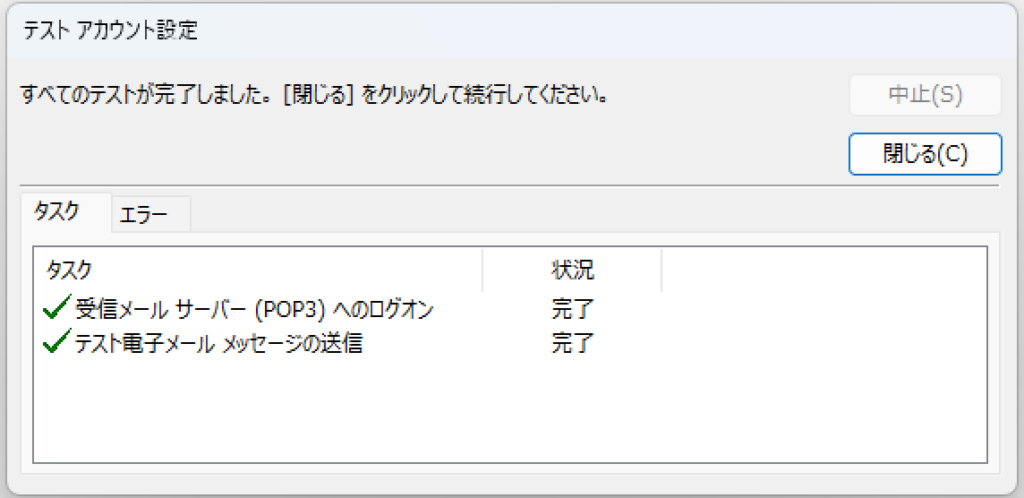
Task: Click the checkmark next to テスト電子メール メッセージの送信
Action: pos(57,345)
